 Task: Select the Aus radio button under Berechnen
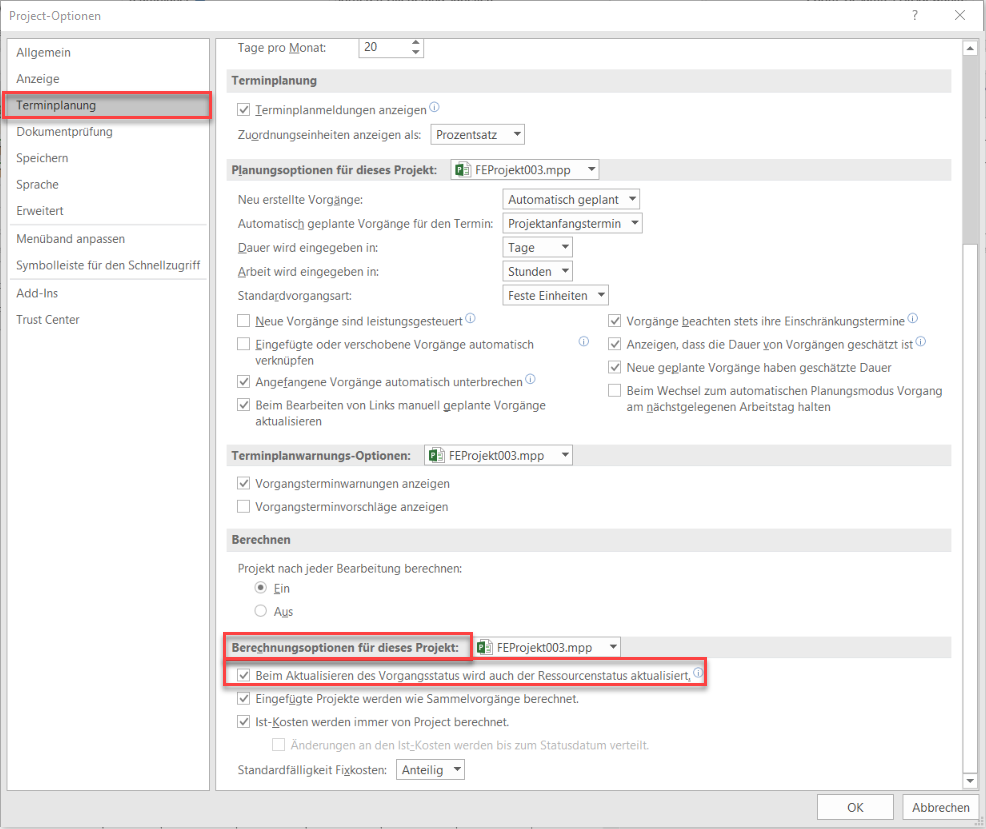(261, 611)
